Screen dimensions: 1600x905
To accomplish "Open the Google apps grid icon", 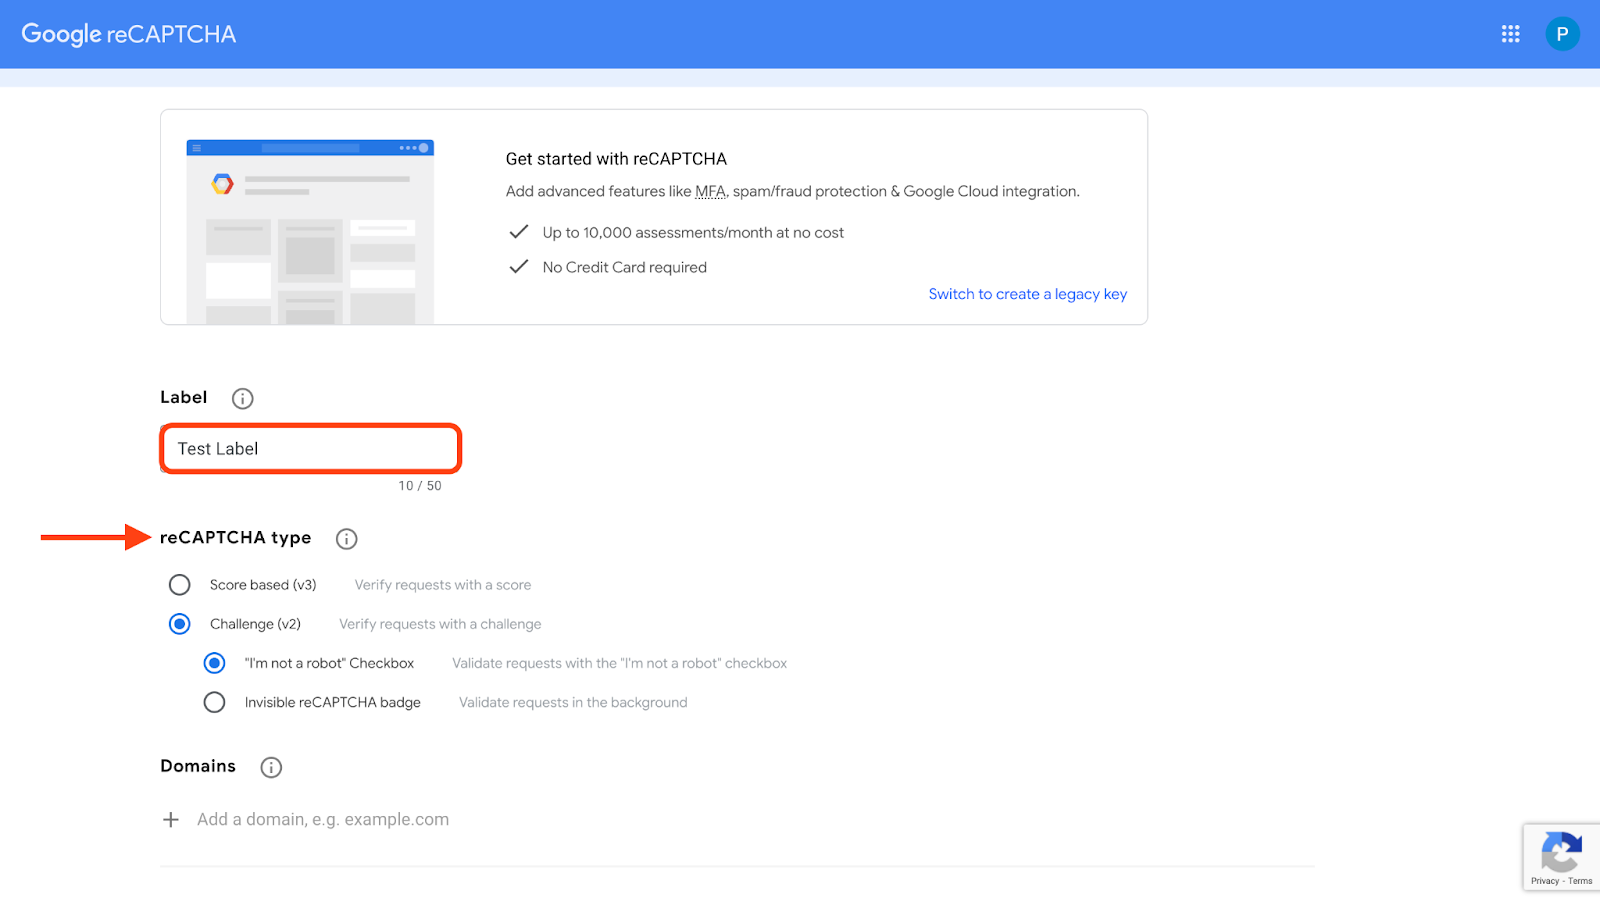I will (1510, 34).
